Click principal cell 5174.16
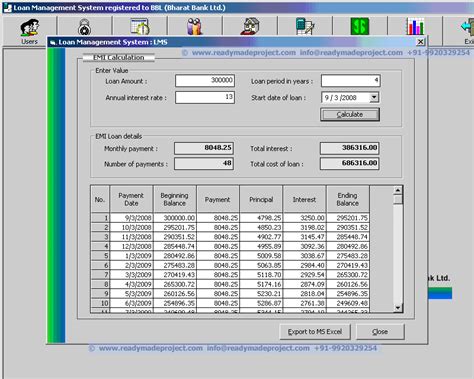Viewport: 474px width, 379px height. (261, 284)
